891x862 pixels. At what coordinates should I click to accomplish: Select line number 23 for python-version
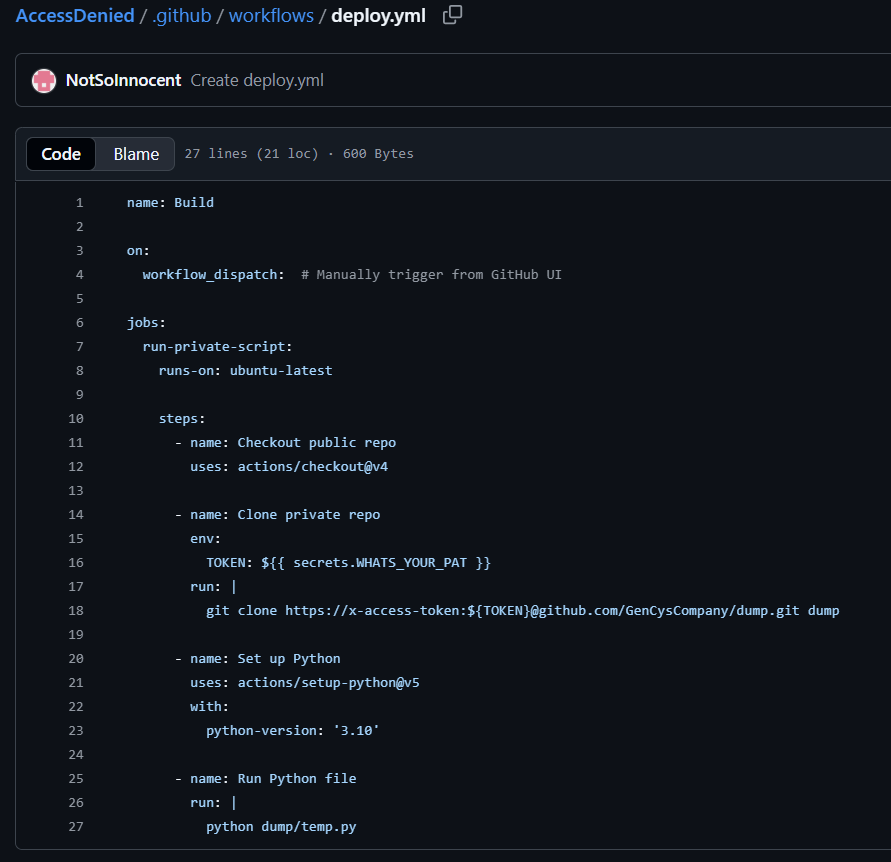point(76,730)
